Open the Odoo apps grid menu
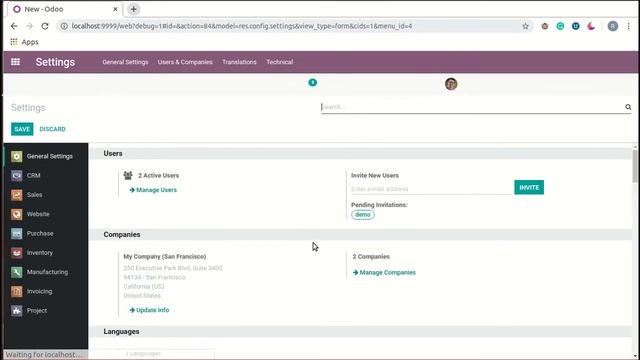Viewport: 640px width, 360px height. [x=16, y=62]
